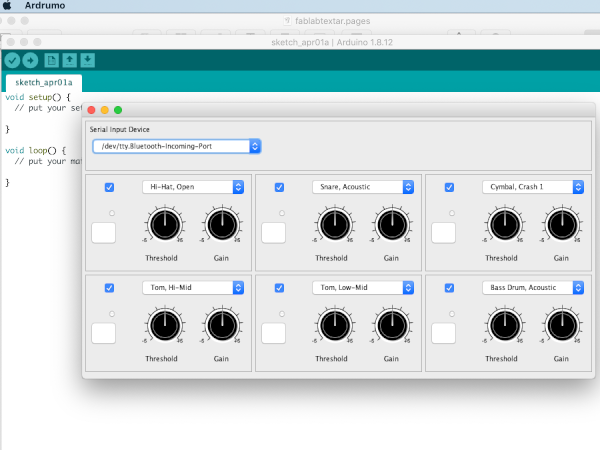Click the void setup() line in the Arduino editor

38,97
